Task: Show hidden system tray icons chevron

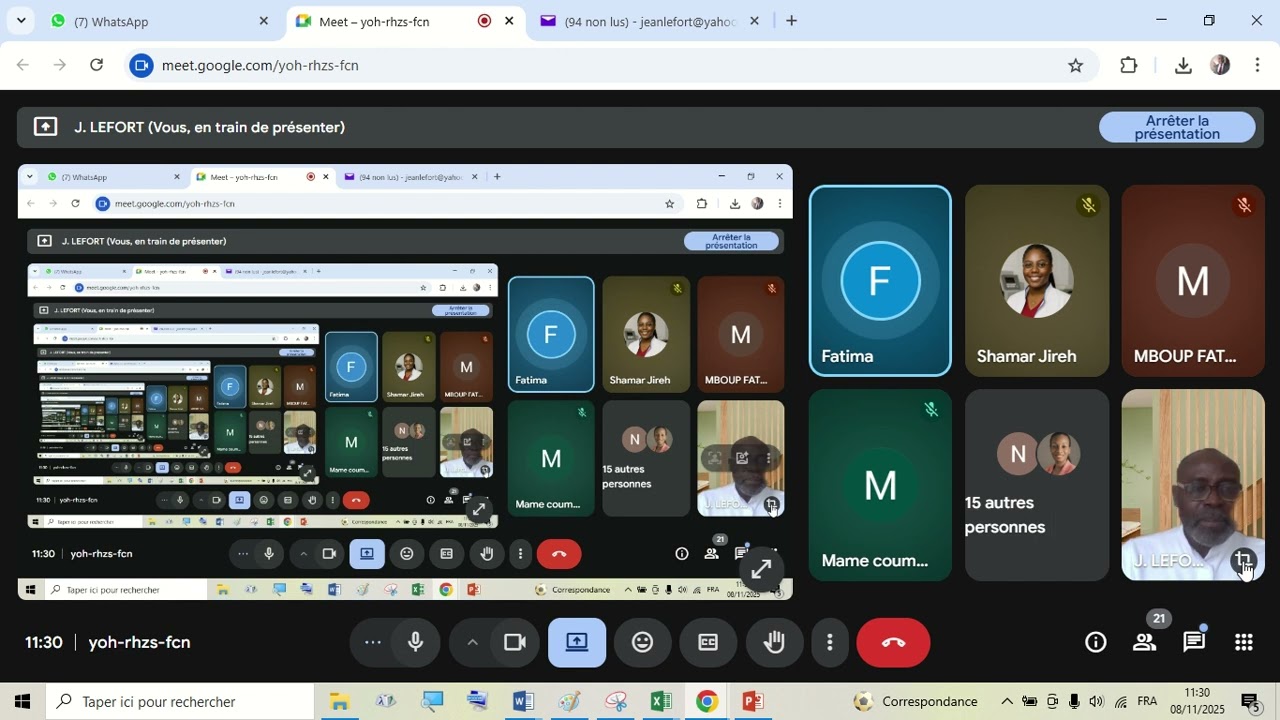Action: point(1007,702)
